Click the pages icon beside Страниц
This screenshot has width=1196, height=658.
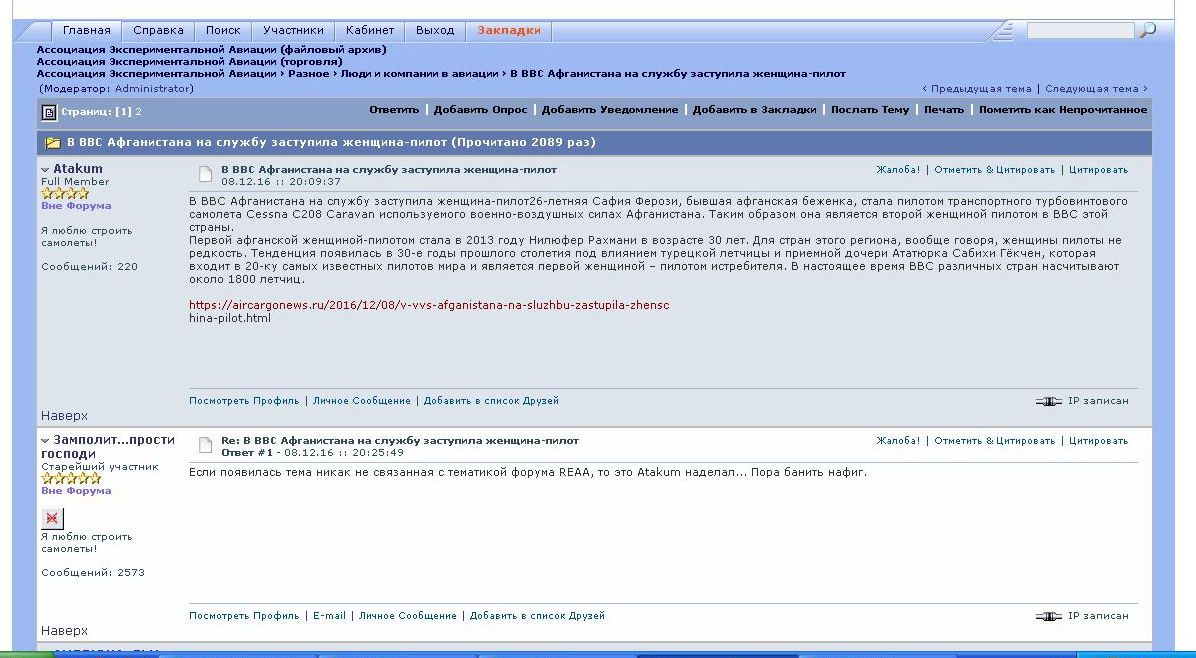tap(48, 112)
